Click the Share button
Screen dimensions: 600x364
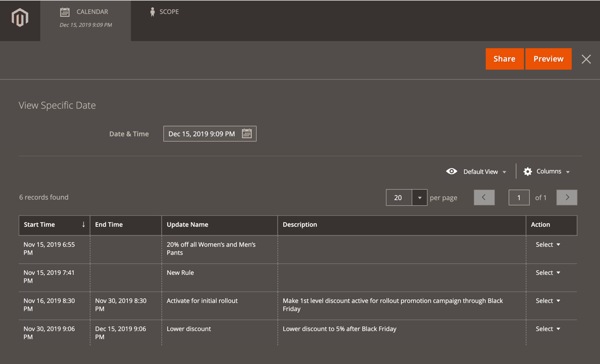point(504,59)
